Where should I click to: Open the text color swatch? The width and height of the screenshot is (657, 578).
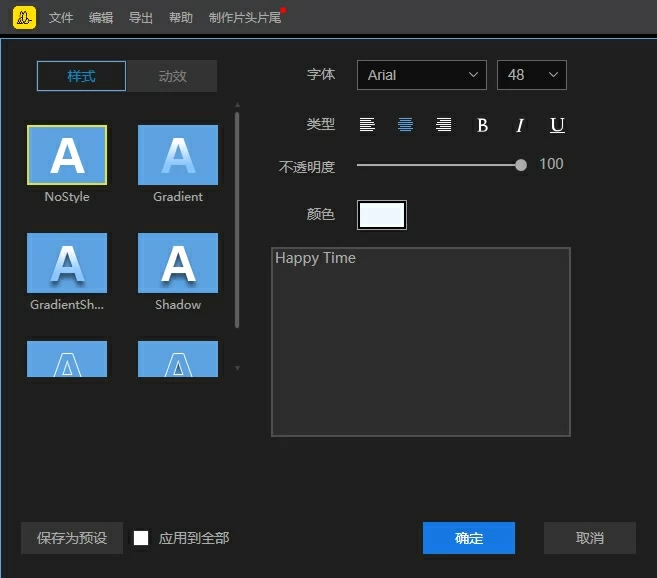pos(382,215)
